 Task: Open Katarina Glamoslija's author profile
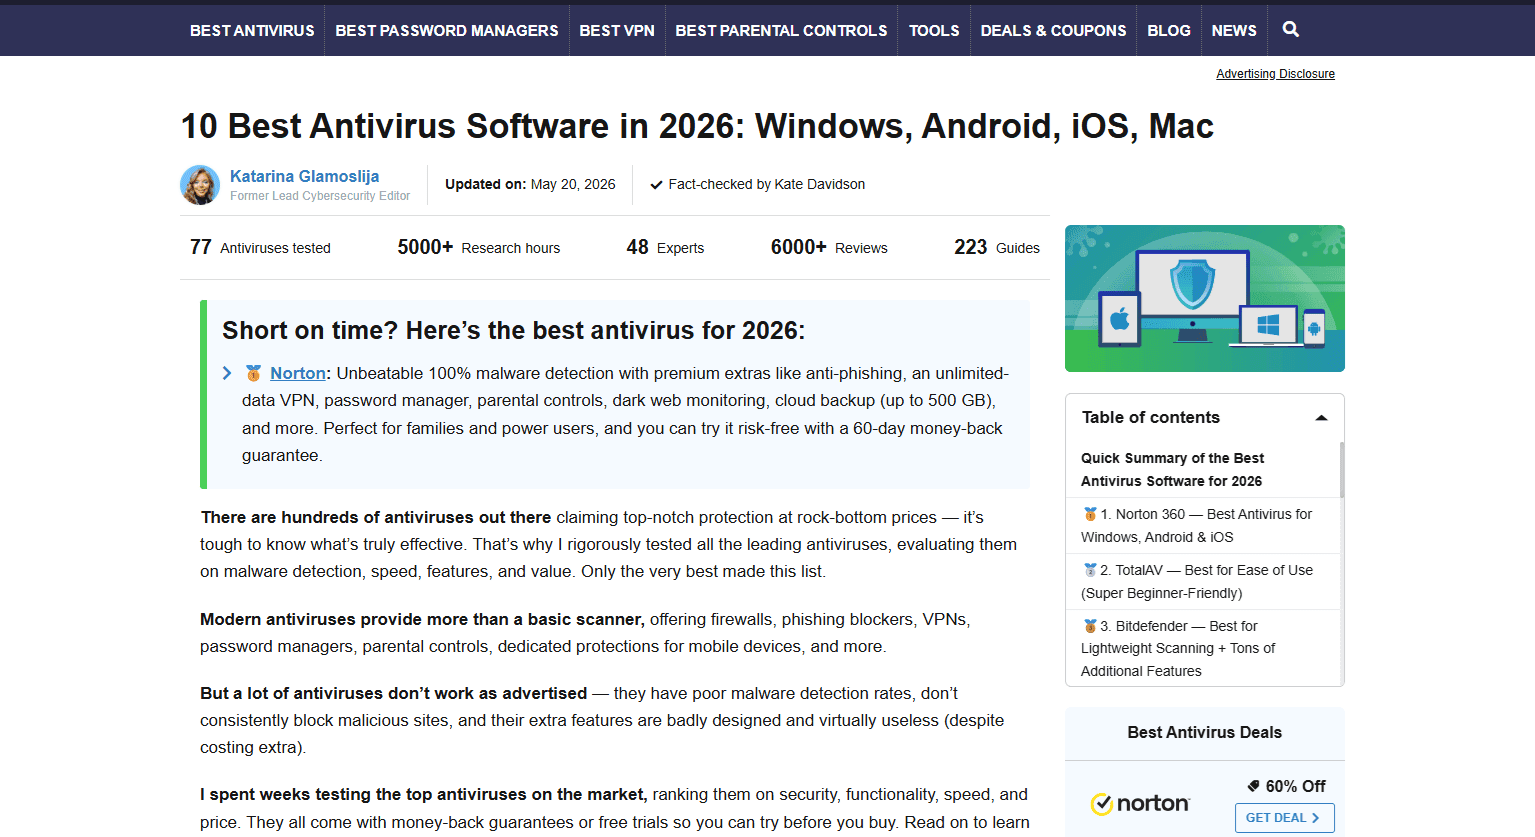(x=304, y=176)
